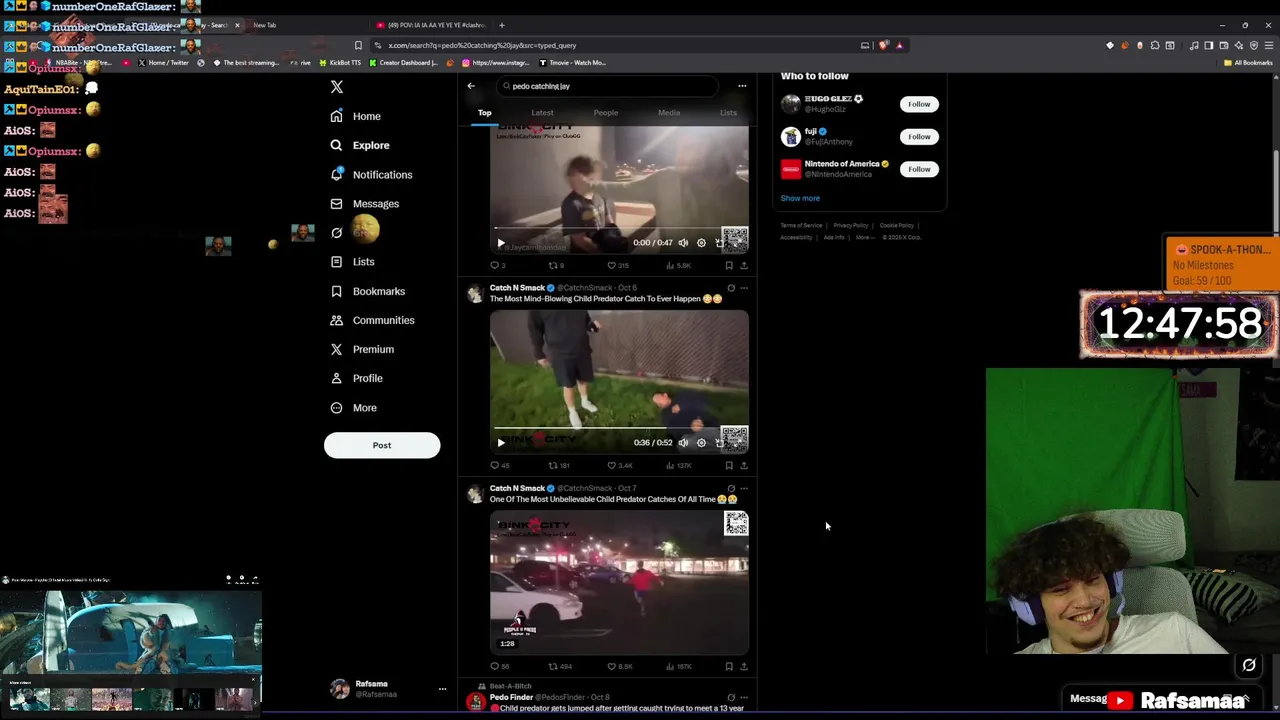This screenshot has height=720, width=1280.
Task: Open Messages in the sidebar
Action: click(364, 204)
